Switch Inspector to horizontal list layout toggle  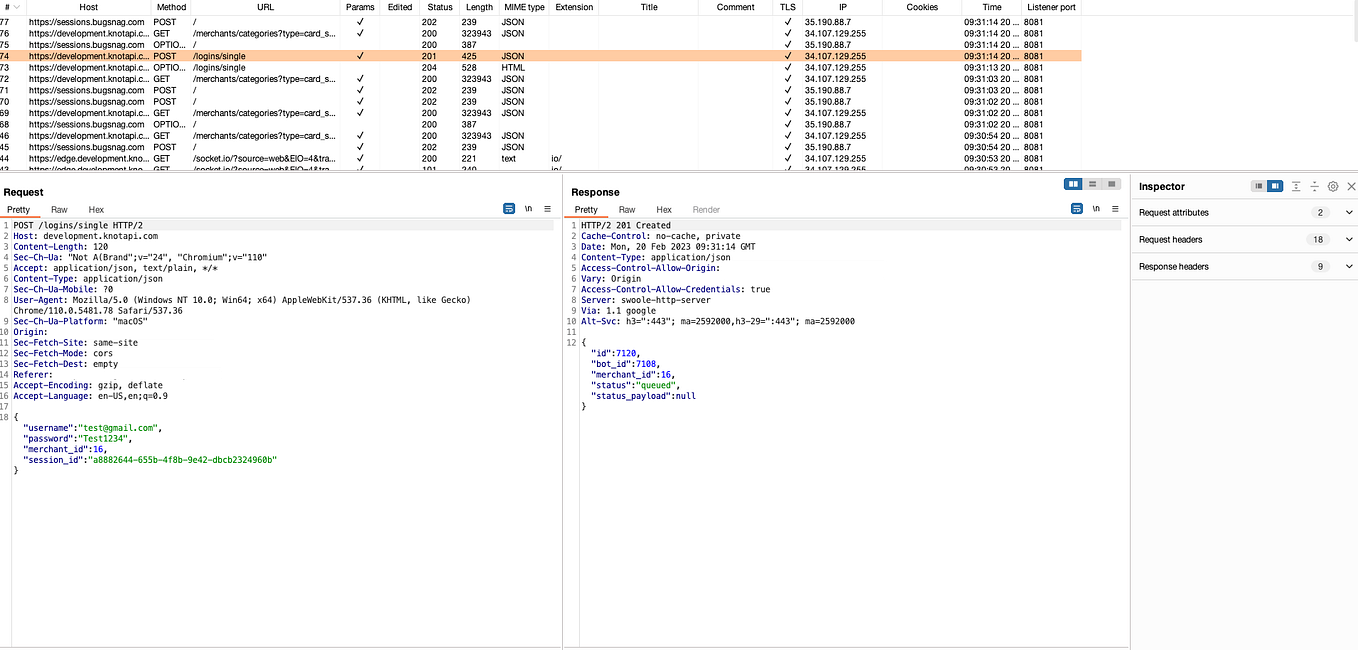[1258, 186]
